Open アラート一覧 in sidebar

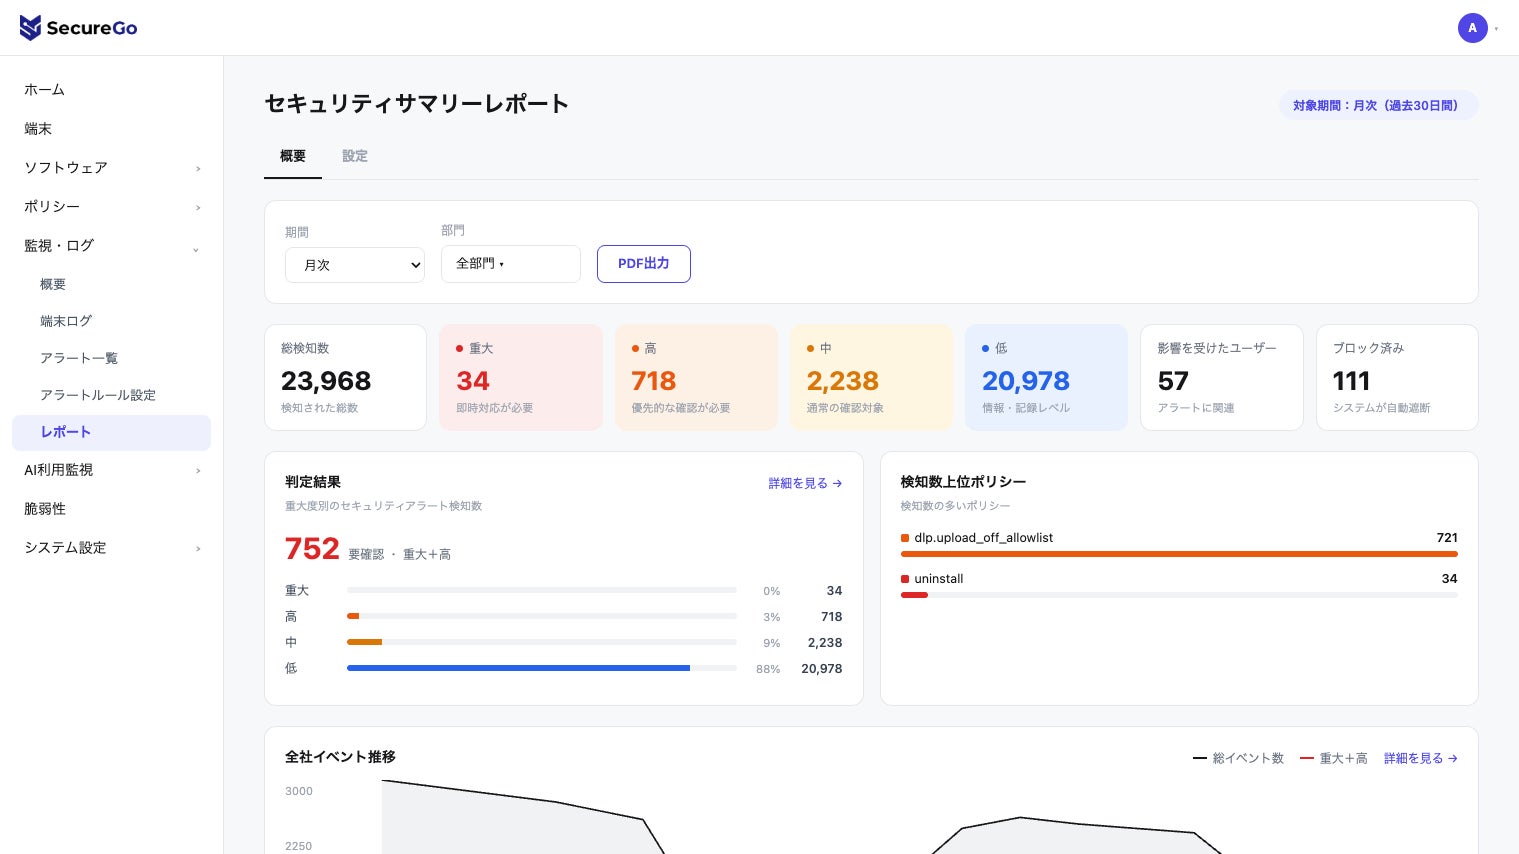click(111, 358)
